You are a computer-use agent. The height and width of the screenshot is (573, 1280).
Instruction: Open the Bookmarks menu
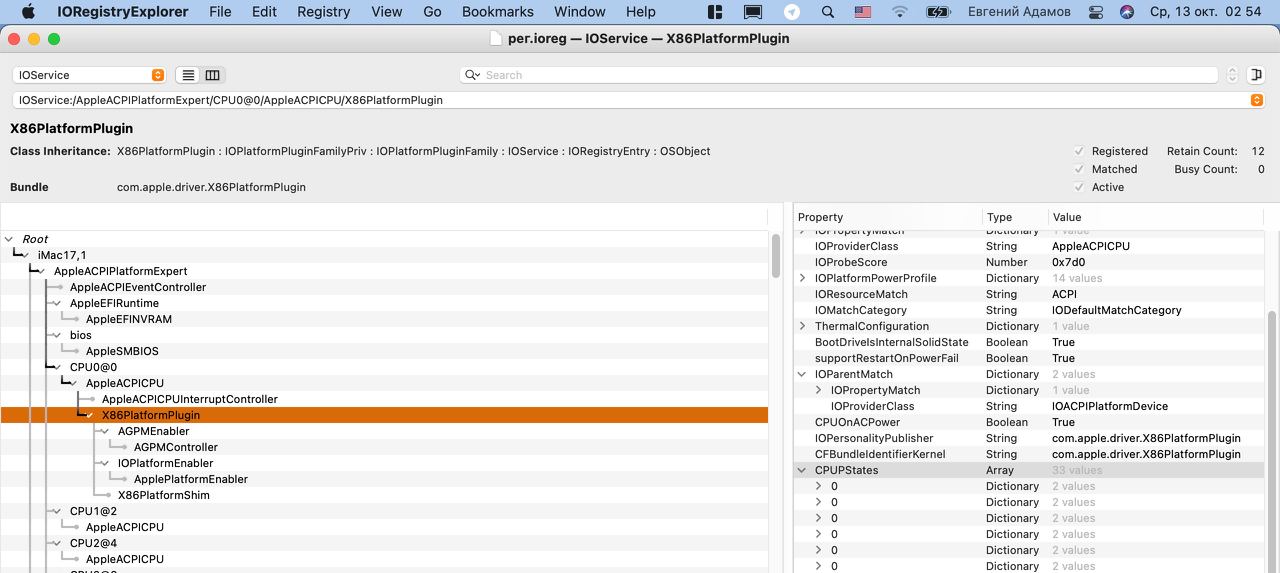498,12
